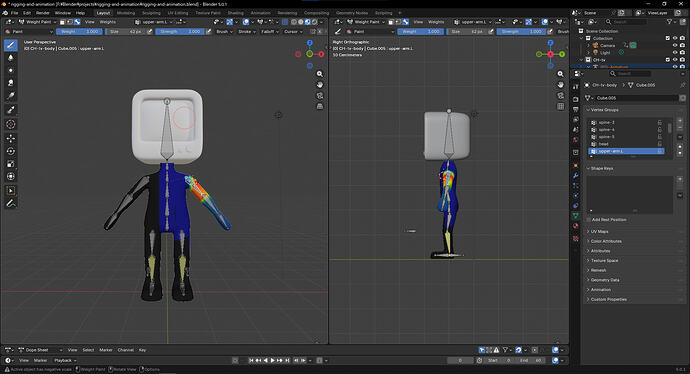Viewport: 690px width, 374px height.
Task: Toggle camera view in right viewport
Action: tap(560, 95)
